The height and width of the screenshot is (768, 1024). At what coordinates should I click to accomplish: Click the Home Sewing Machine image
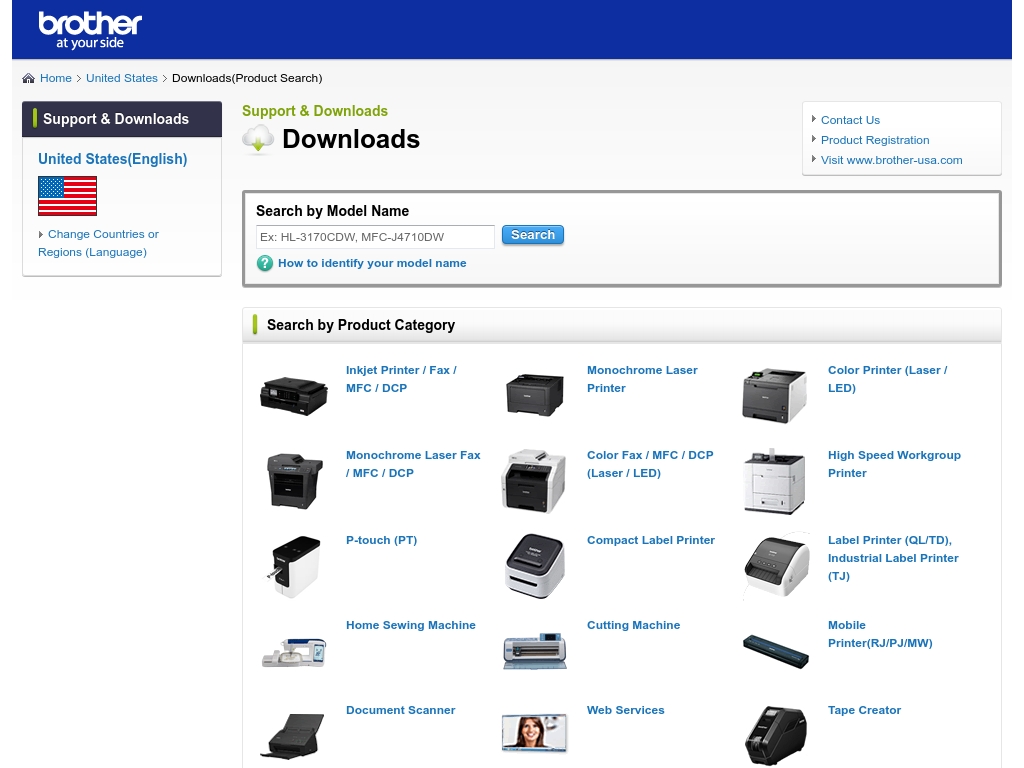click(294, 652)
